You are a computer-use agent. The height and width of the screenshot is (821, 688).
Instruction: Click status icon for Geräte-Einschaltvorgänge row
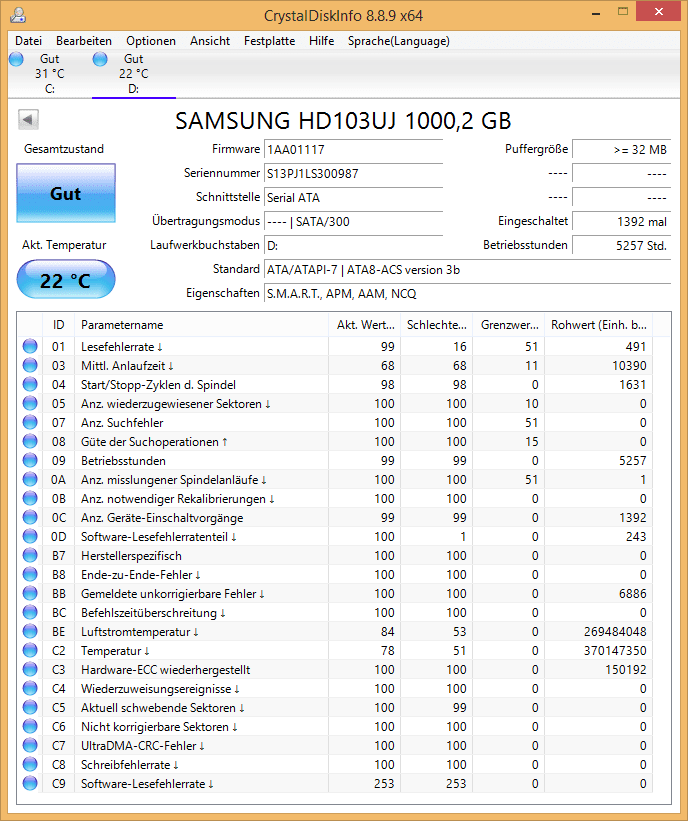pos(30,518)
